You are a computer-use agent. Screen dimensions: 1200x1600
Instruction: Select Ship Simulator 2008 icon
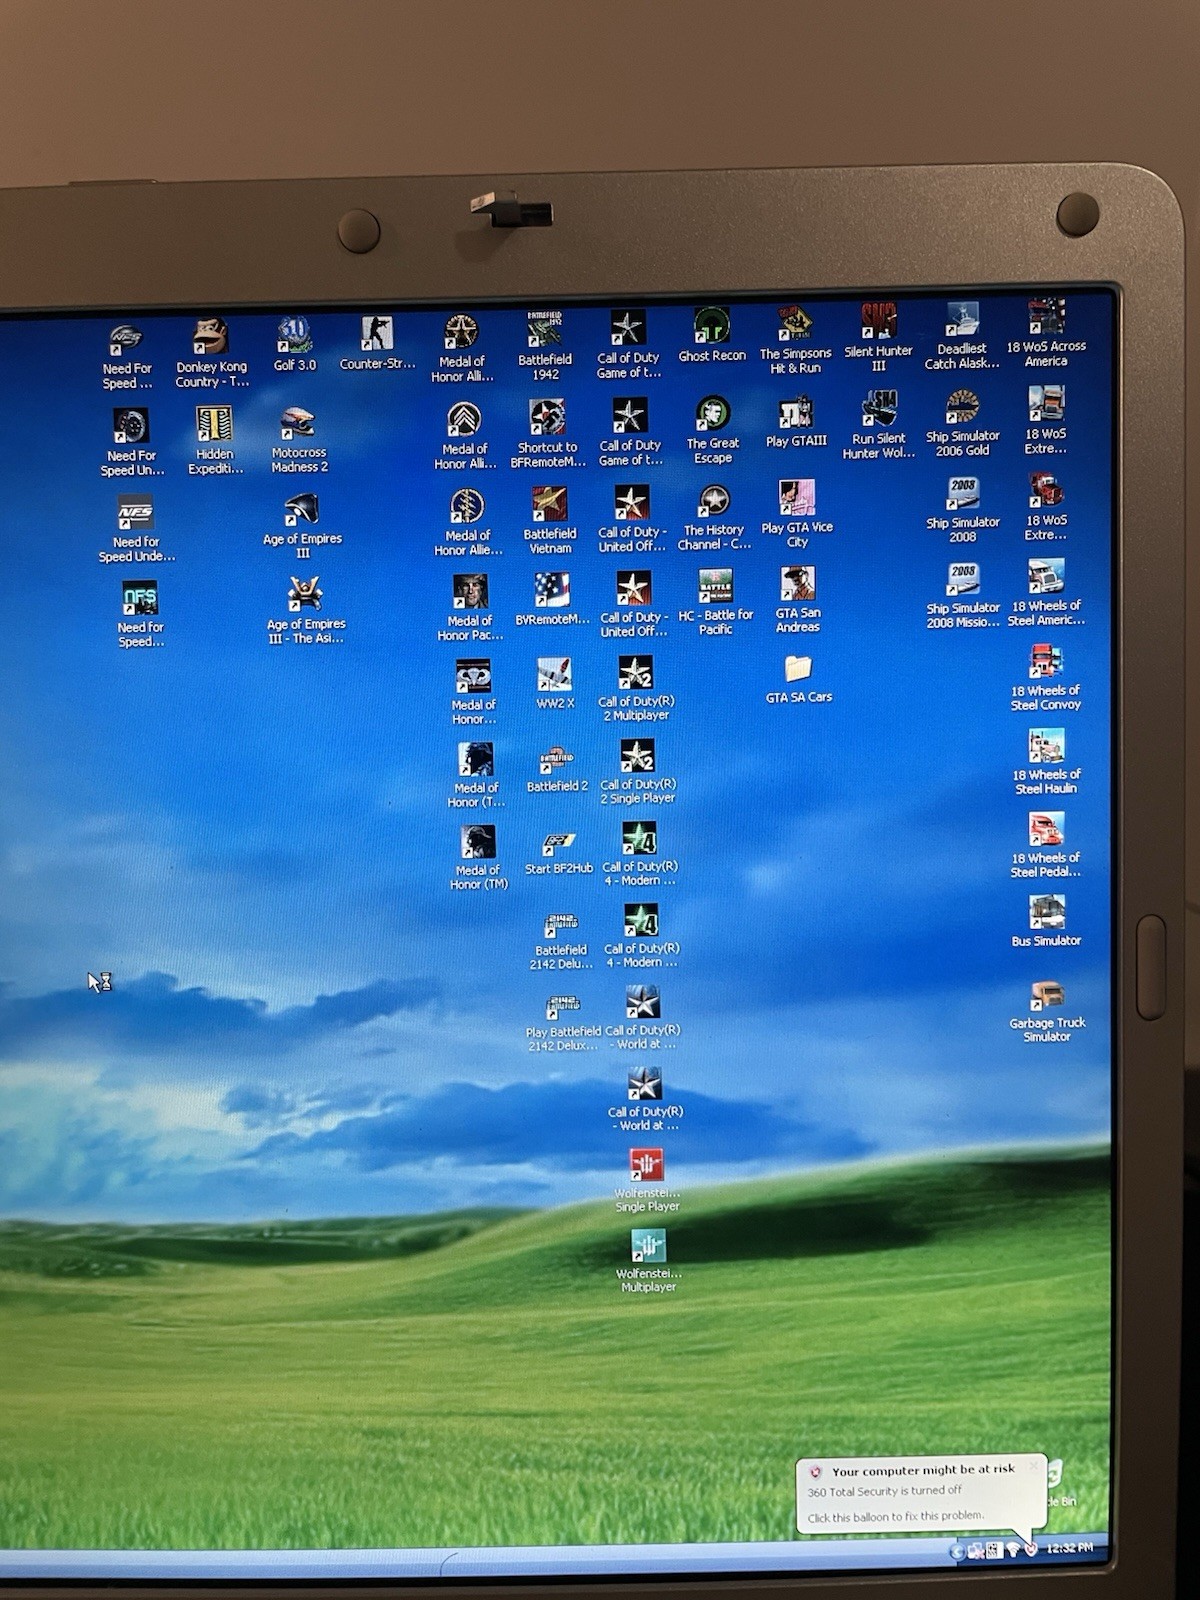[963, 510]
